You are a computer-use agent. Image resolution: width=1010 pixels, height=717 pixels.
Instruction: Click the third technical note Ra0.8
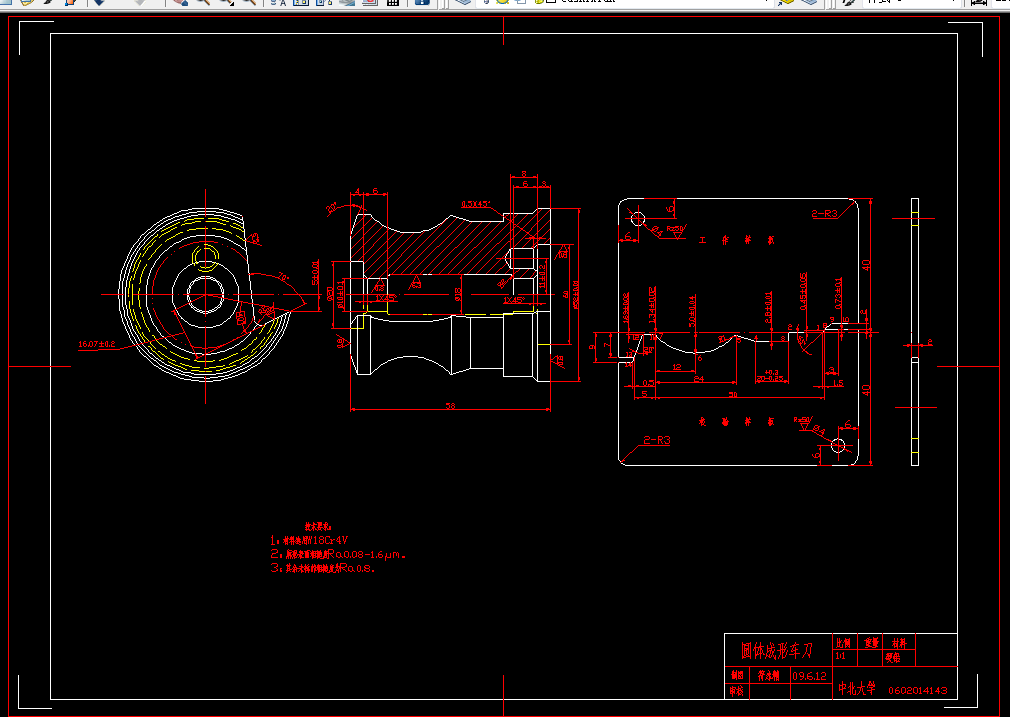322,568
